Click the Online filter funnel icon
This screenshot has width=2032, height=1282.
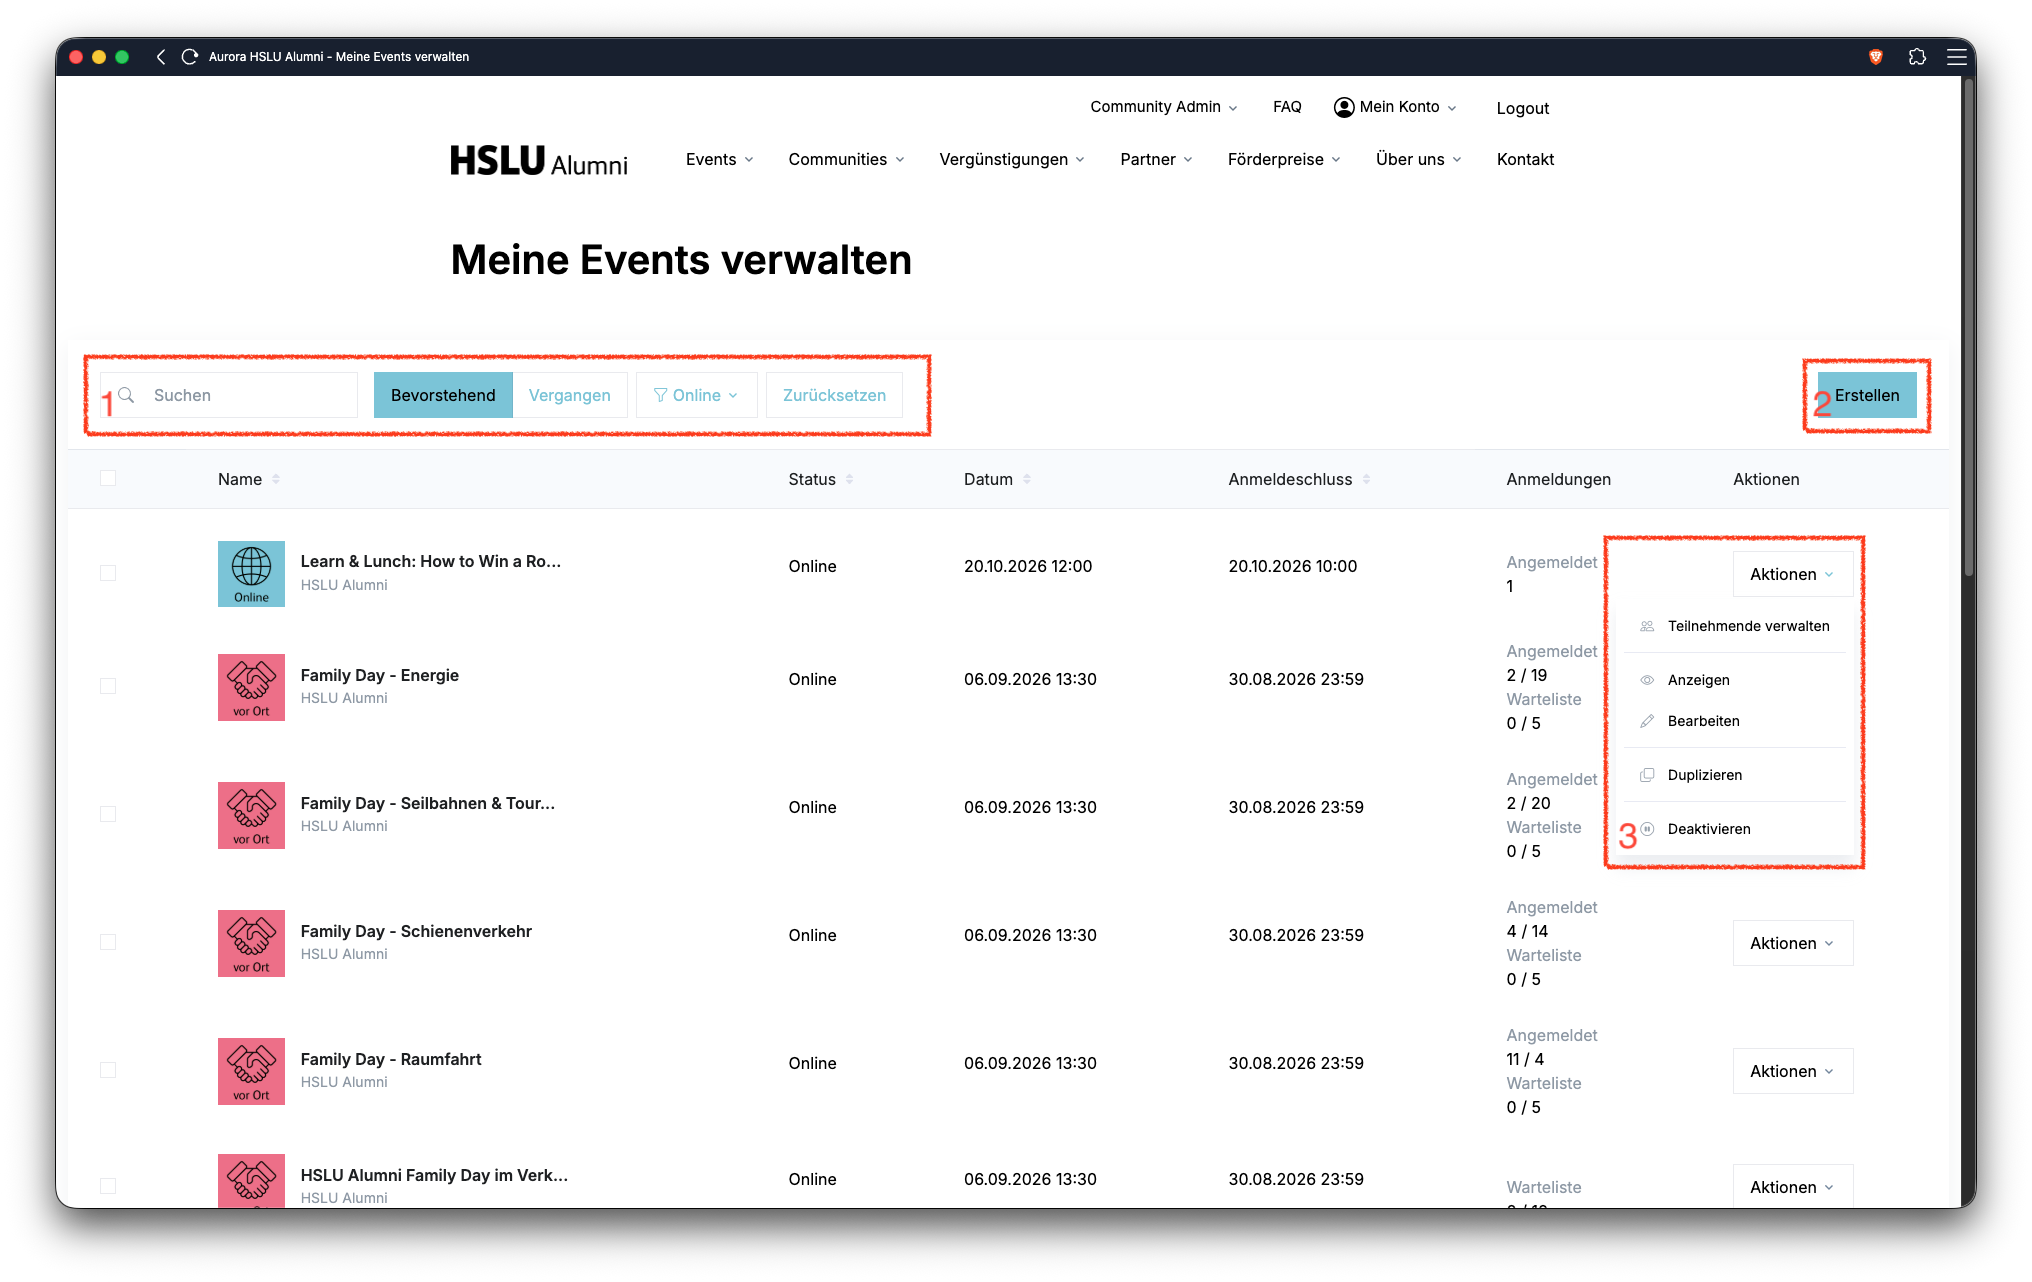(x=660, y=395)
